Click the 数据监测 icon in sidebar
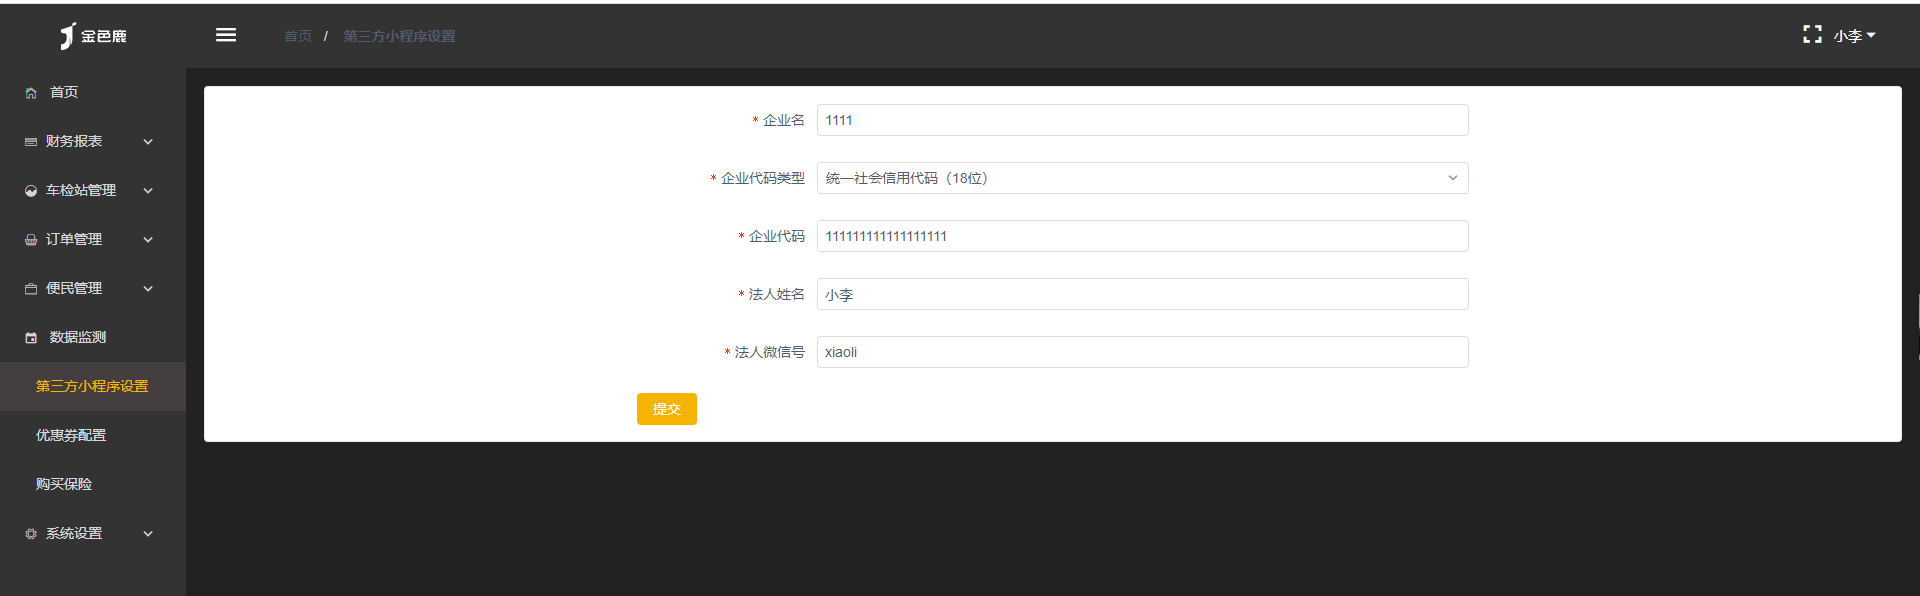 [x=31, y=338]
